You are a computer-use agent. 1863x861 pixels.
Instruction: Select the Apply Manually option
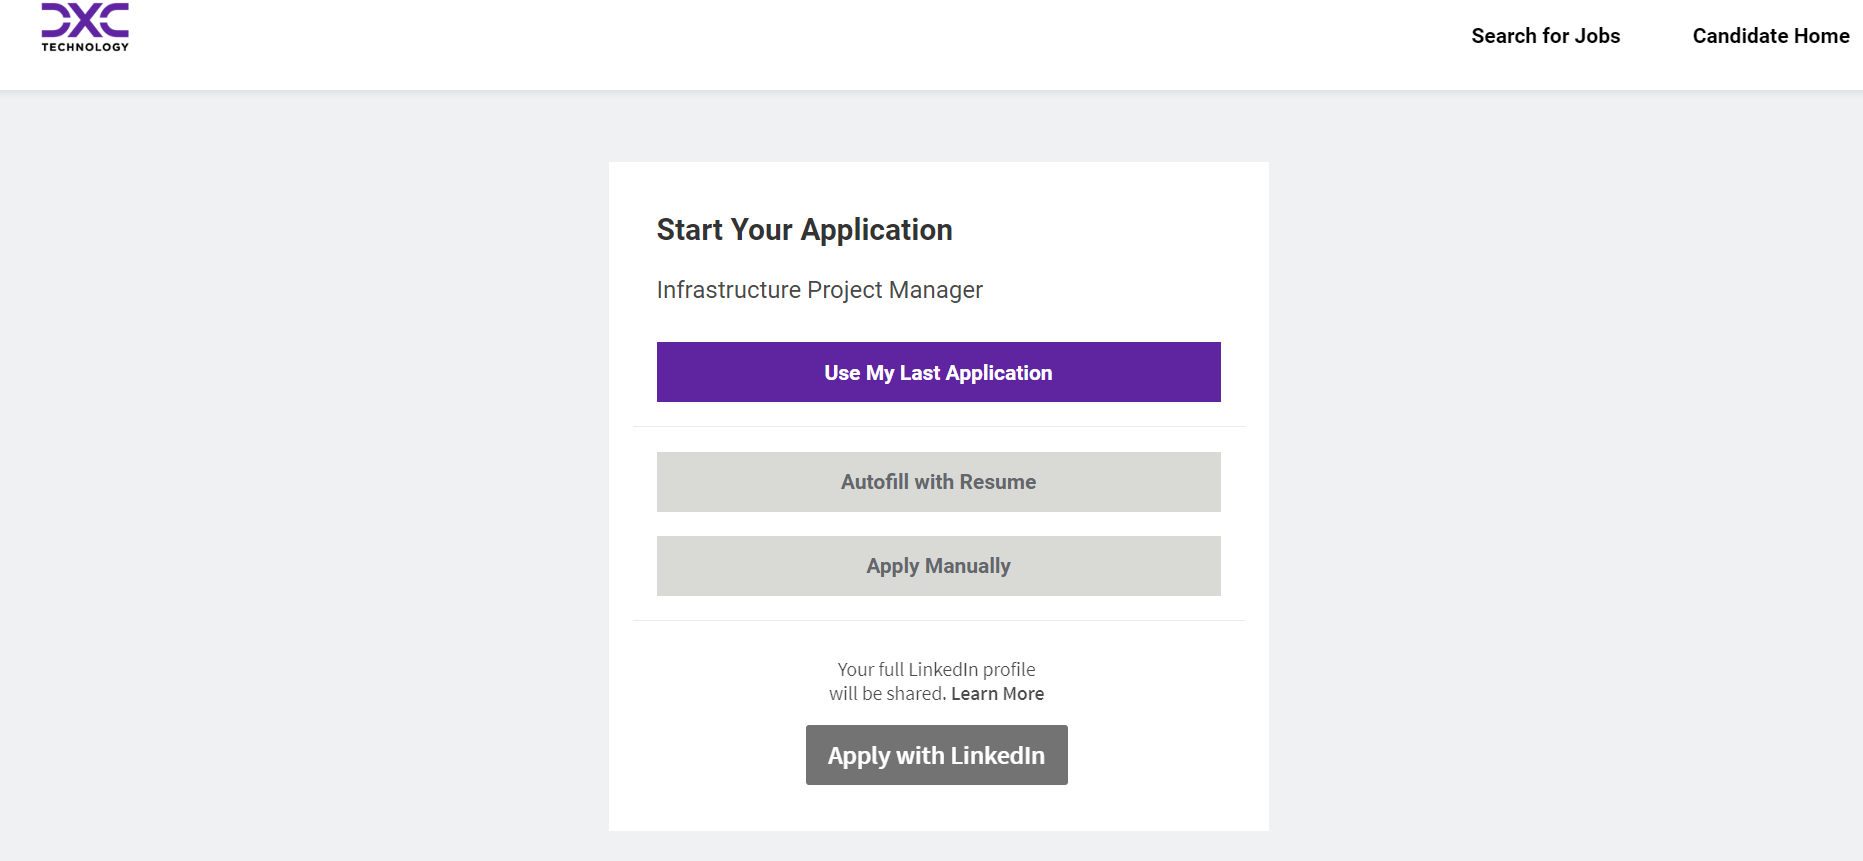938,566
